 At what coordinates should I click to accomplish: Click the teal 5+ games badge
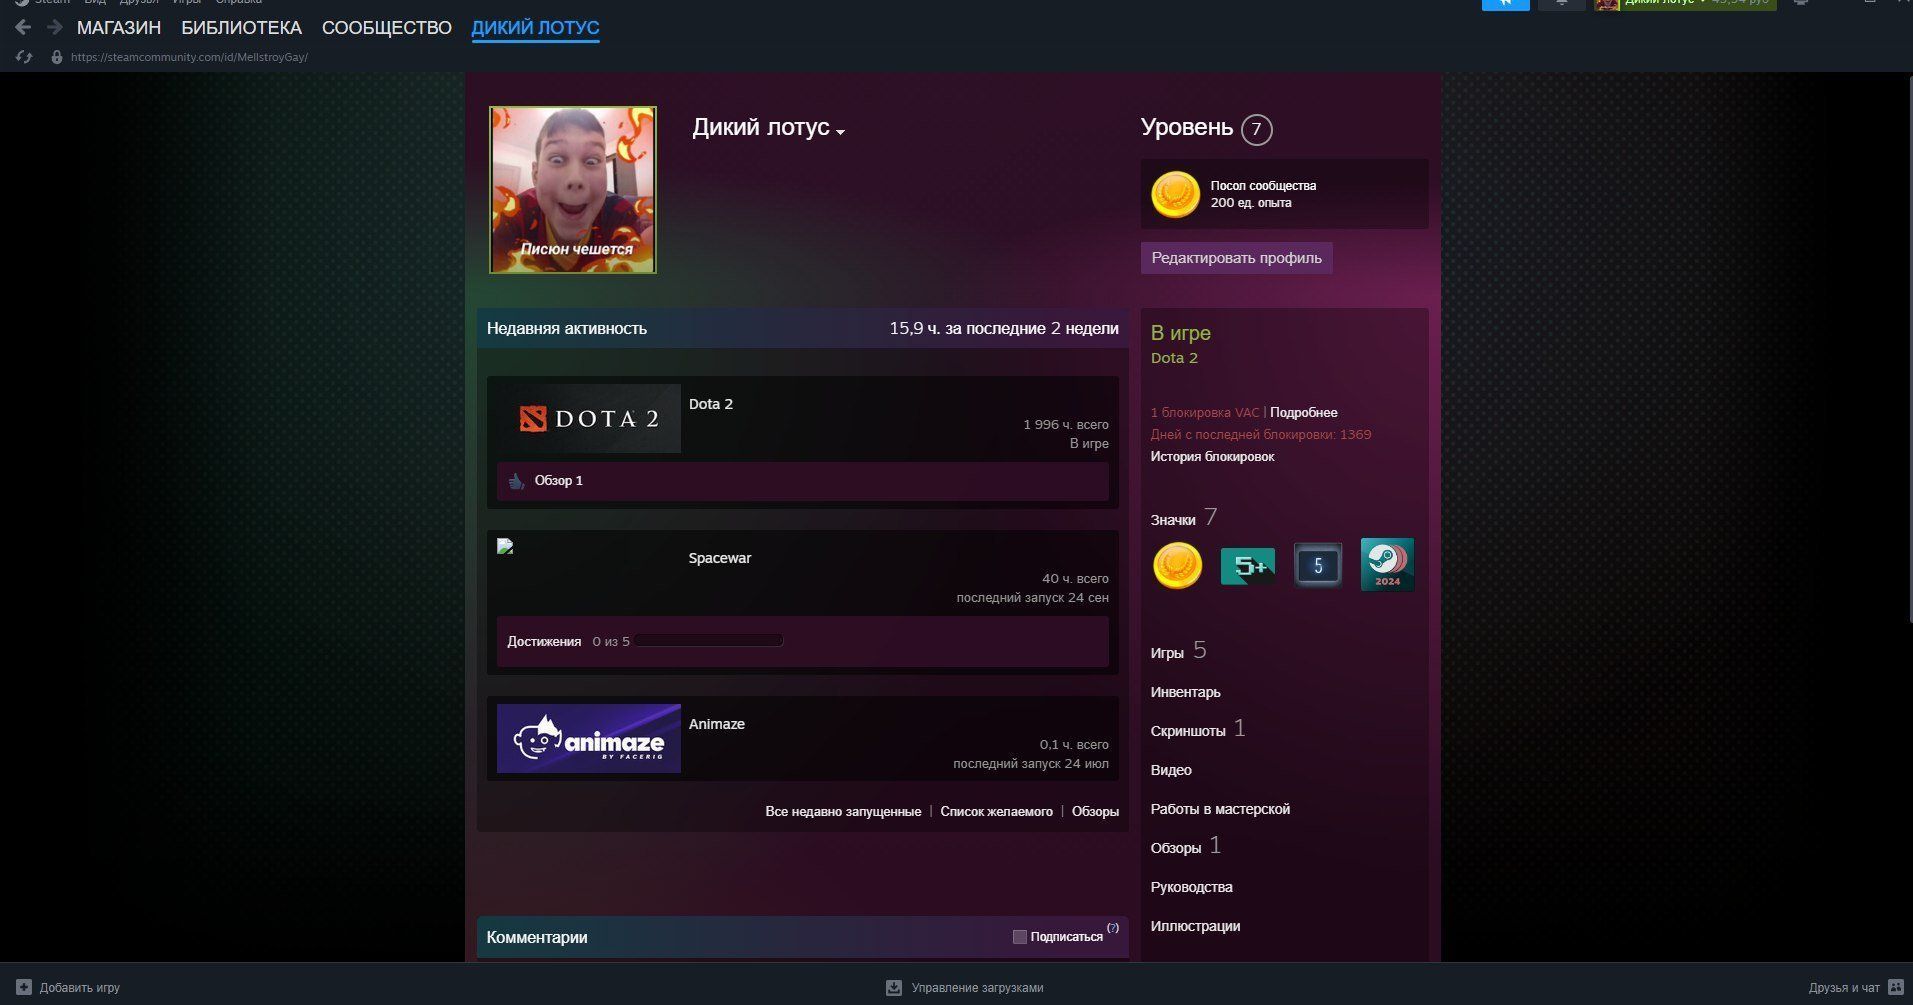[x=1247, y=566]
